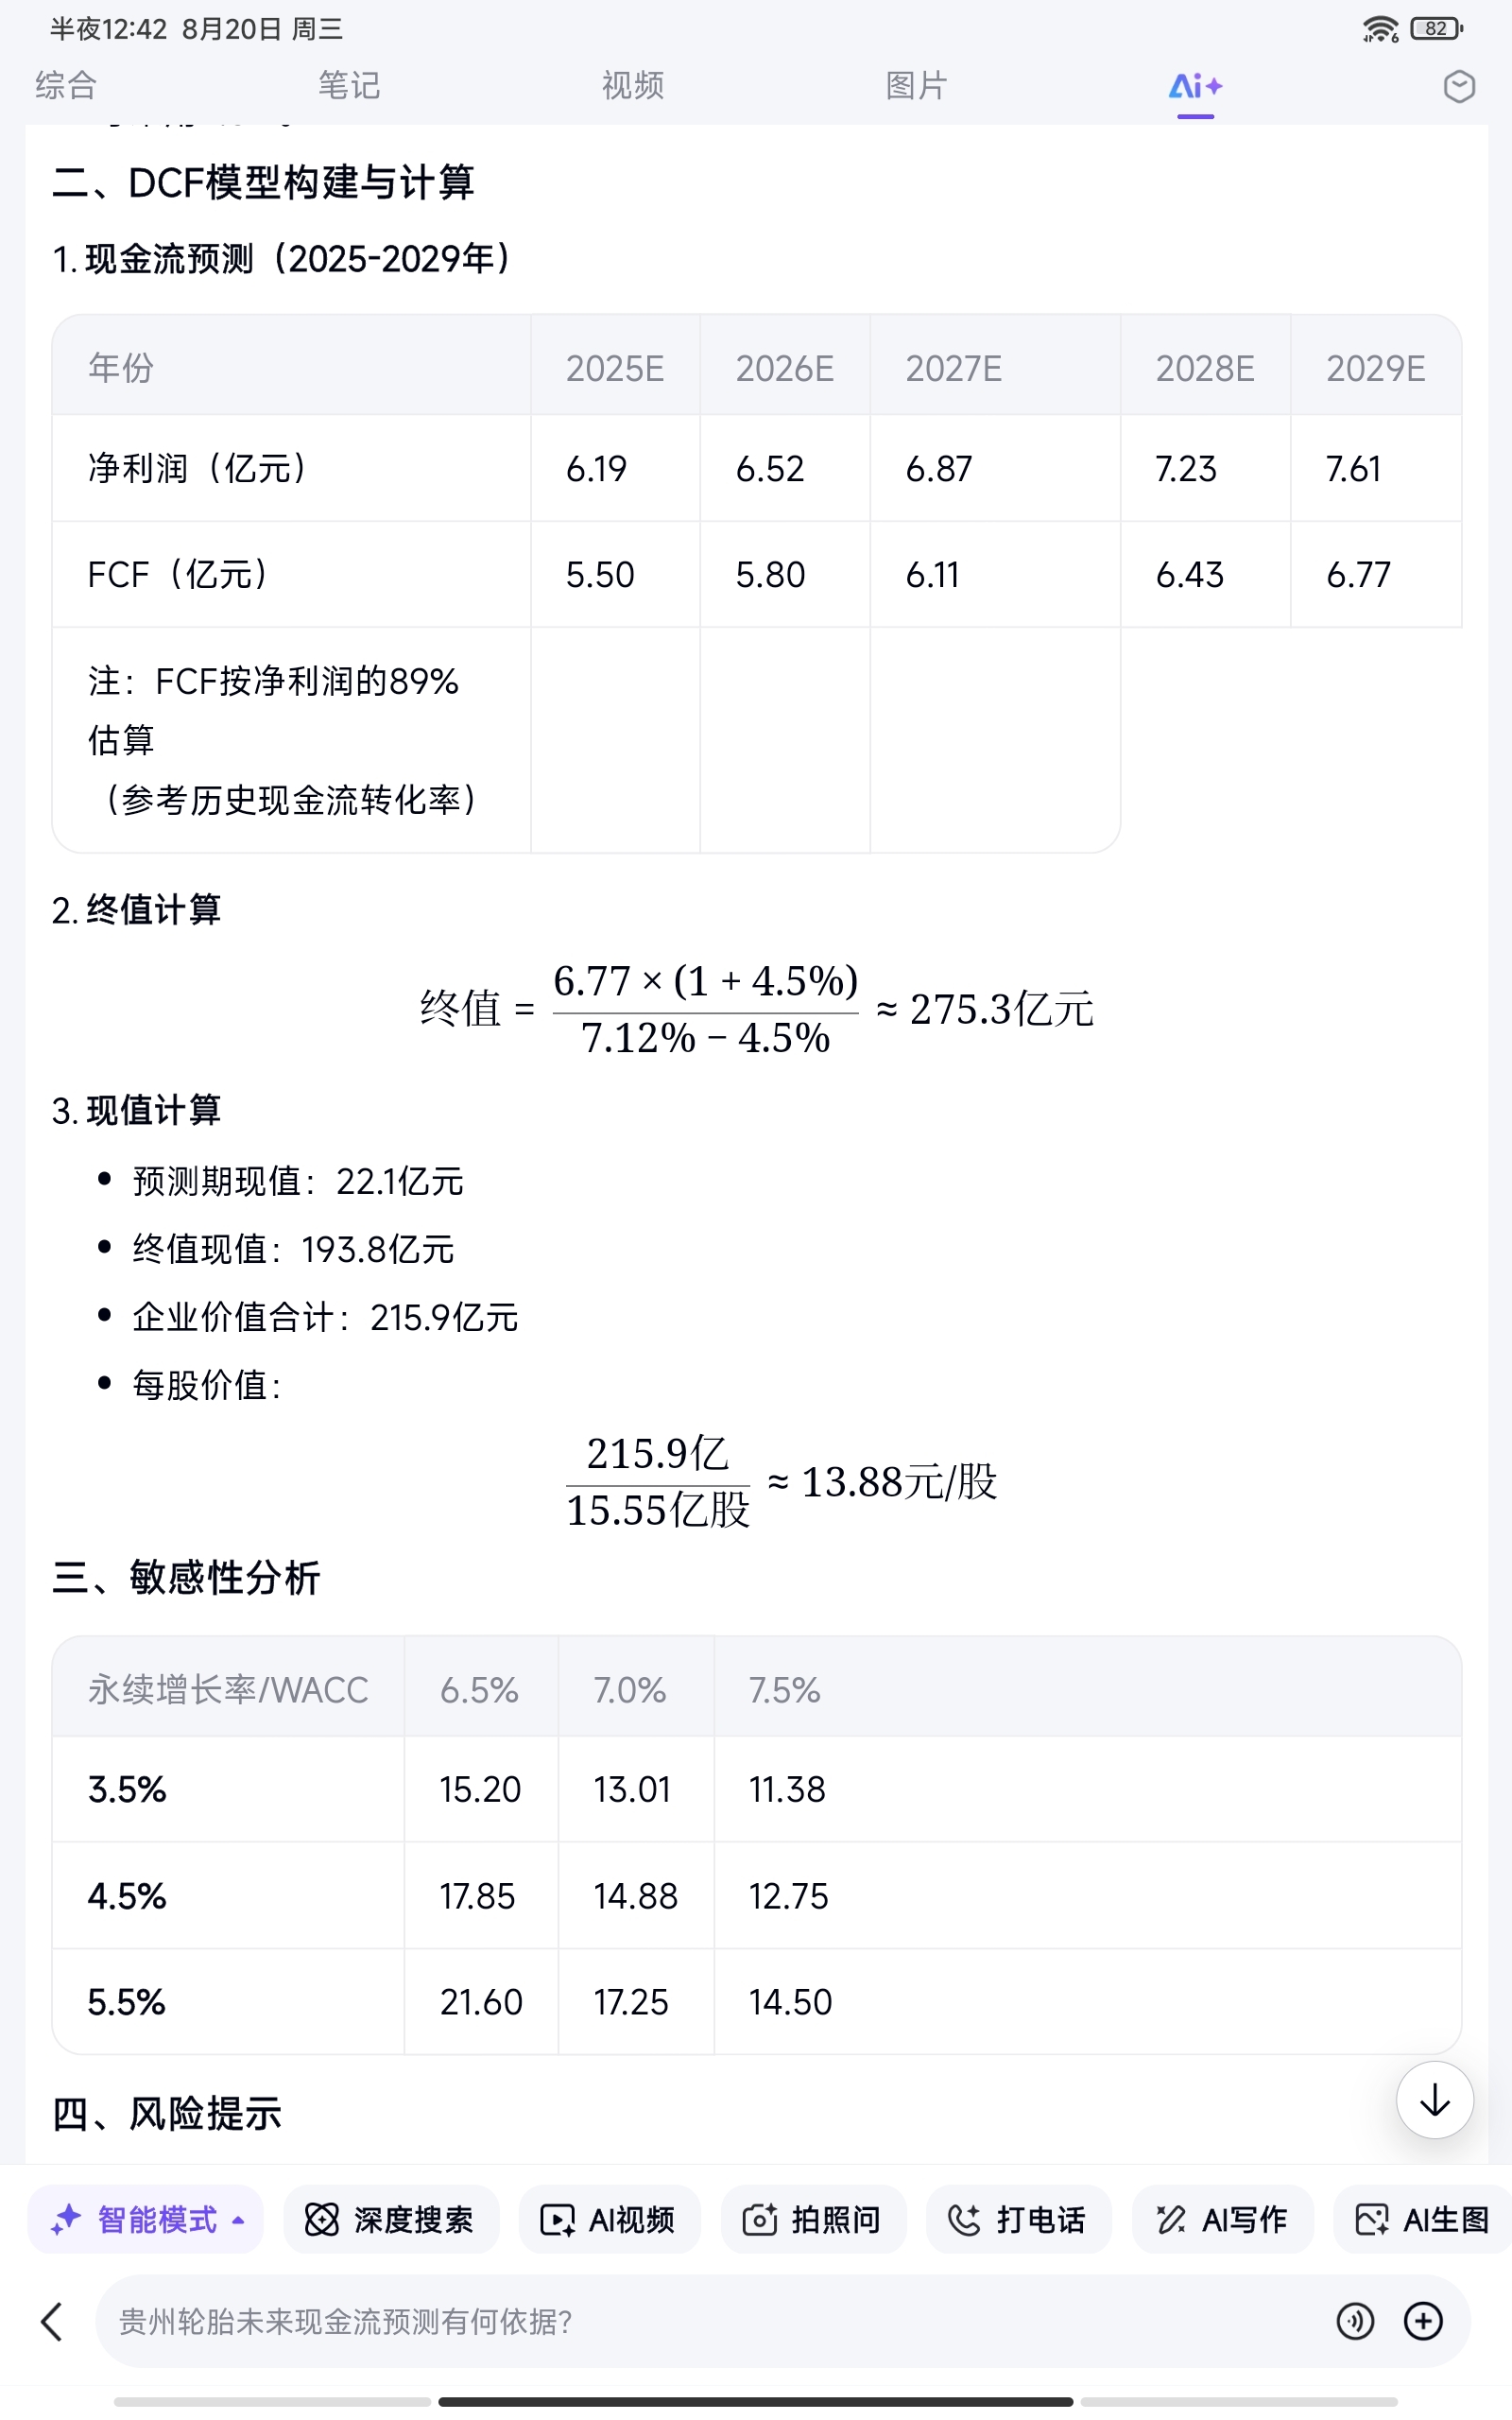This screenshot has height=2420, width=1512.
Task: Tap the scroll-to-bottom arrow button
Action: [1434, 2099]
